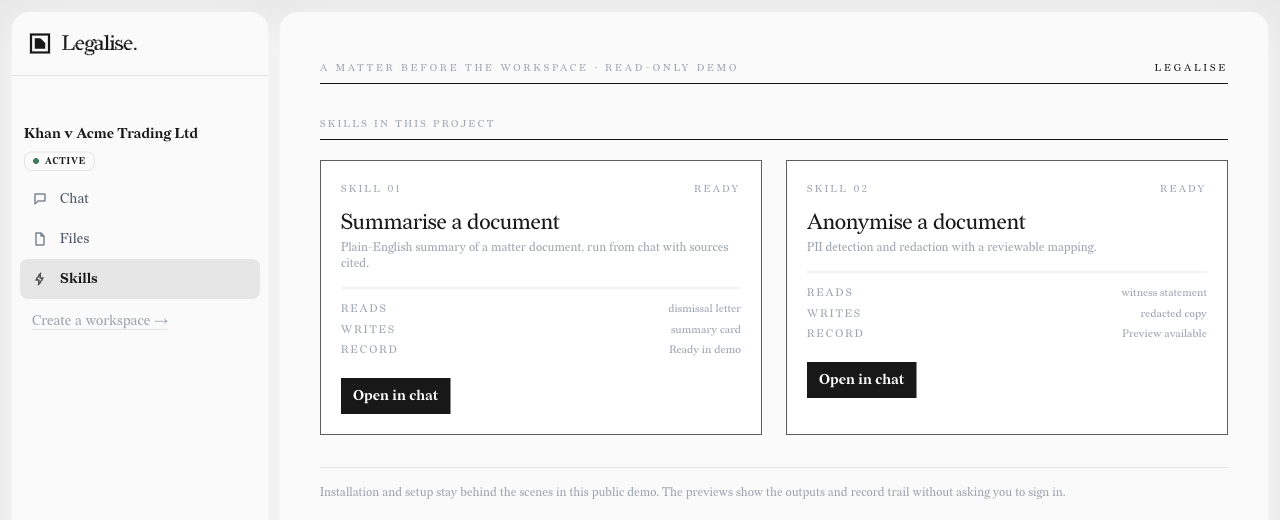
Task: Click the SKILL 01 label
Action: point(371,189)
